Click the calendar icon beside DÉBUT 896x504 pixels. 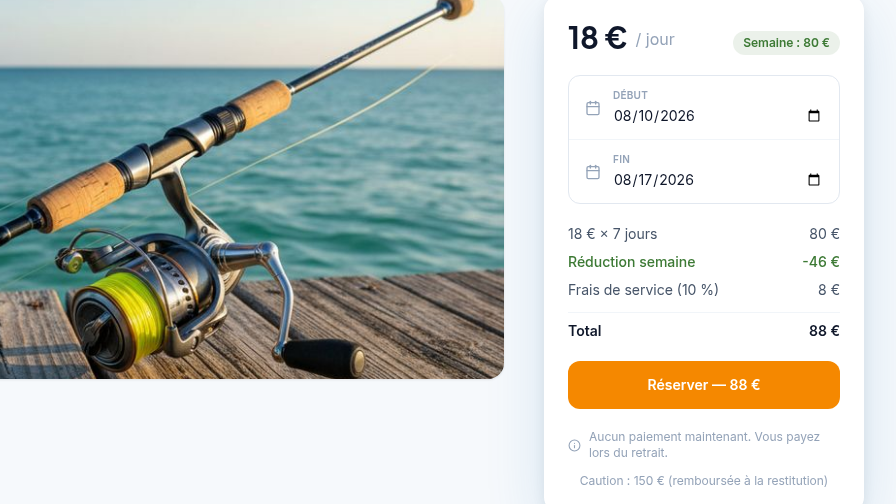[x=593, y=108]
